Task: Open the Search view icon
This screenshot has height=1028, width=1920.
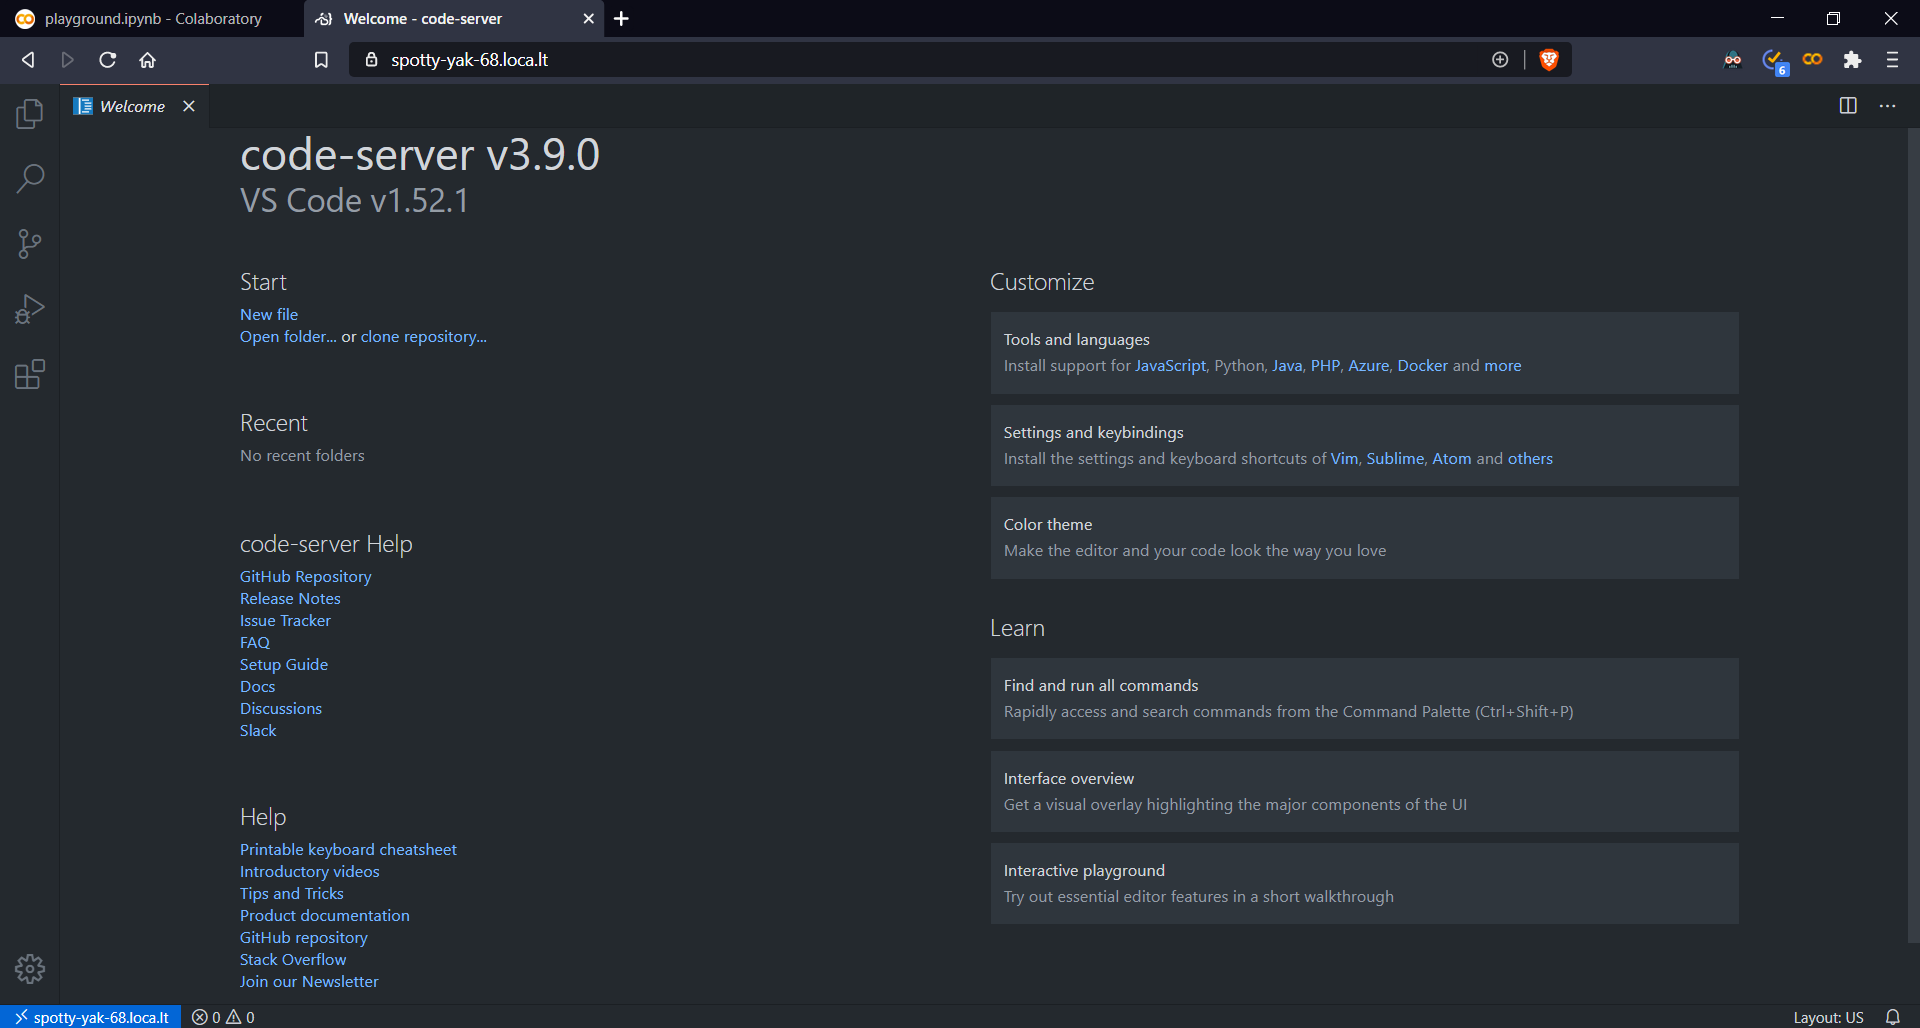Action: [30, 179]
